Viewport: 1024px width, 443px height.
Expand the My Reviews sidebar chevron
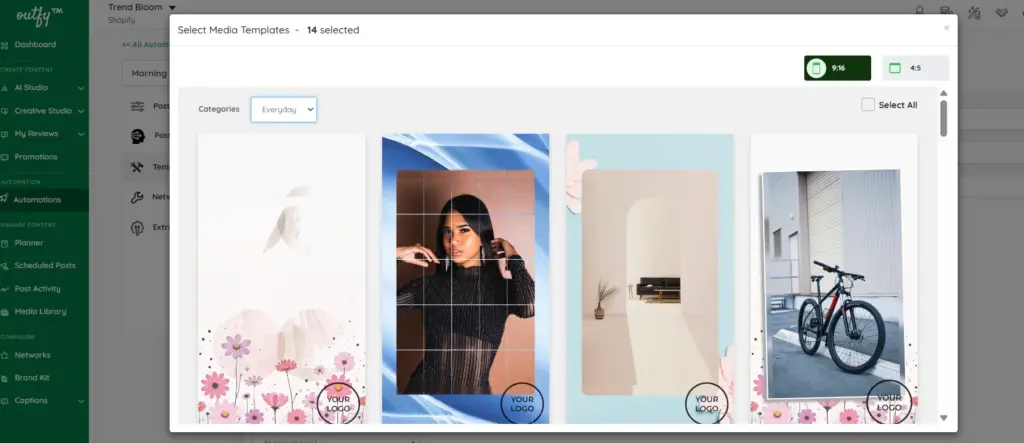coord(81,134)
